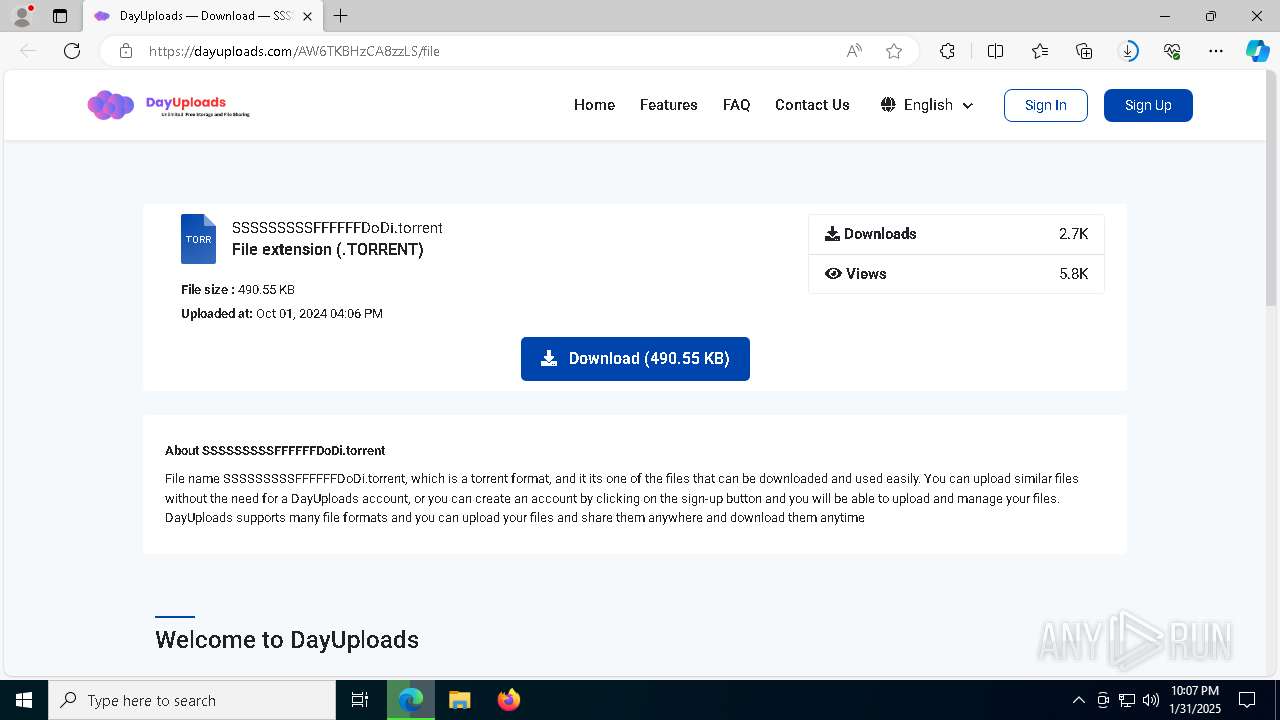
Task: Show hidden system tray icons
Action: coord(1078,700)
